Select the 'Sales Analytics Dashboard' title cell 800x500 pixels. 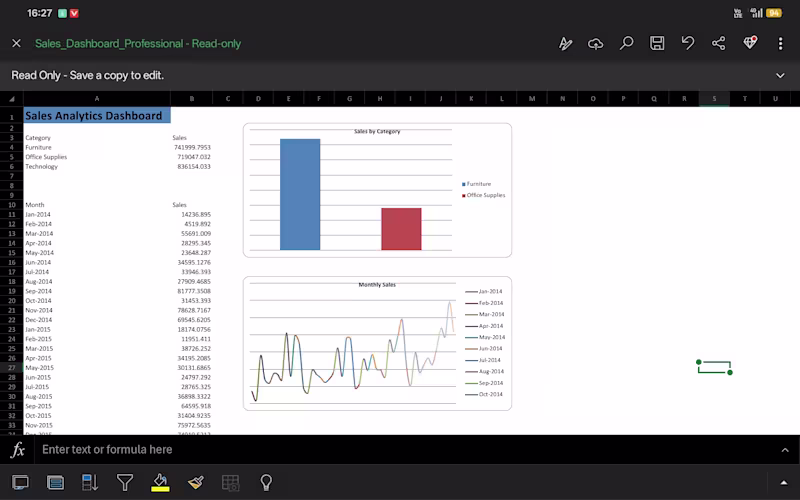click(x=97, y=115)
